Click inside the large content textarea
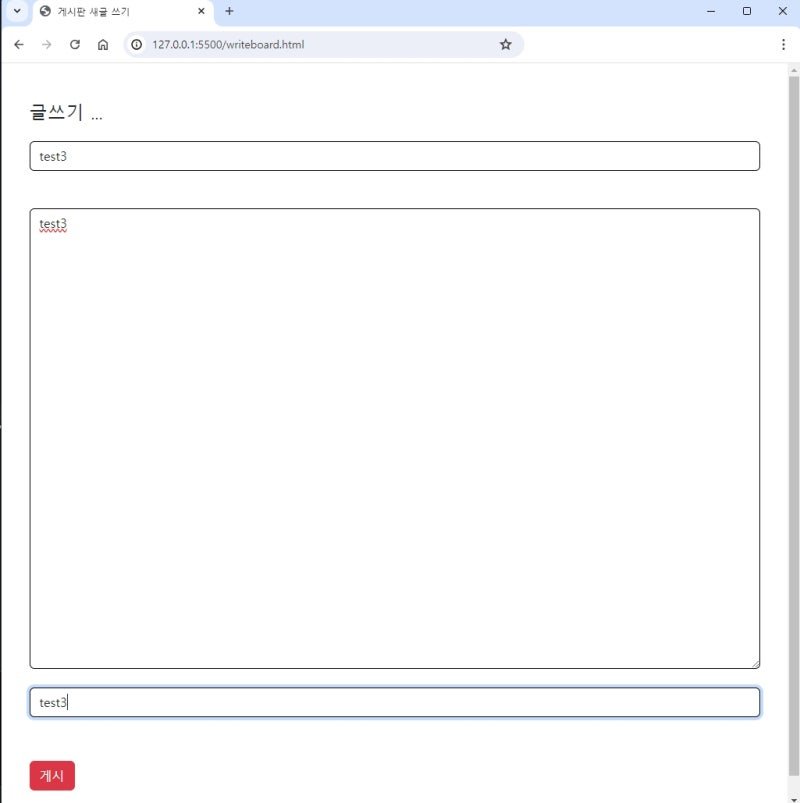 pyautogui.click(x=394, y=438)
